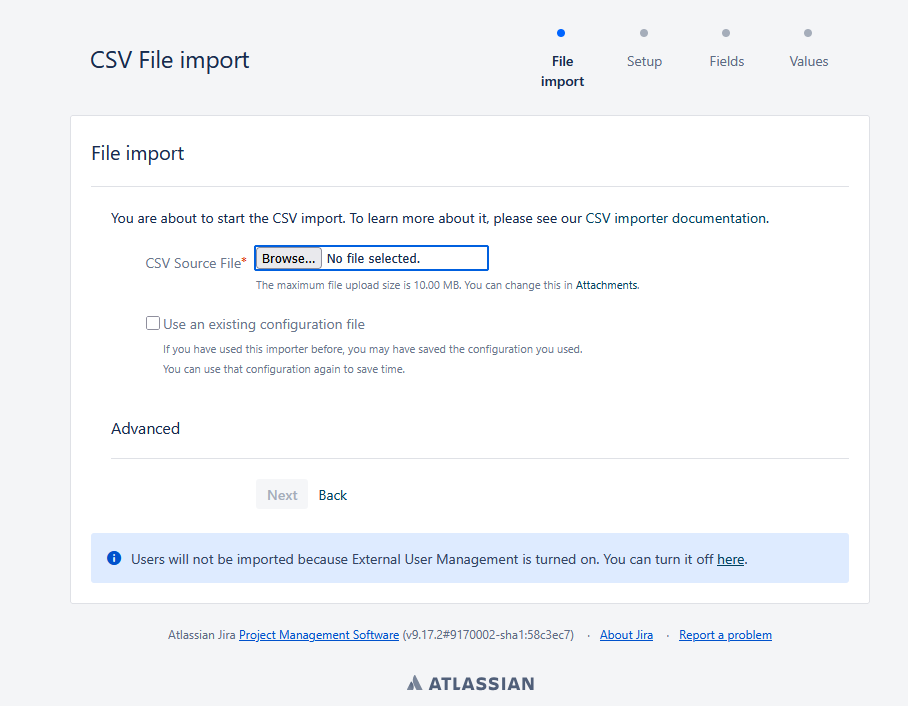This screenshot has height=706, width=908.
Task: Open the Report a problem link
Action: (x=725, y=635)
